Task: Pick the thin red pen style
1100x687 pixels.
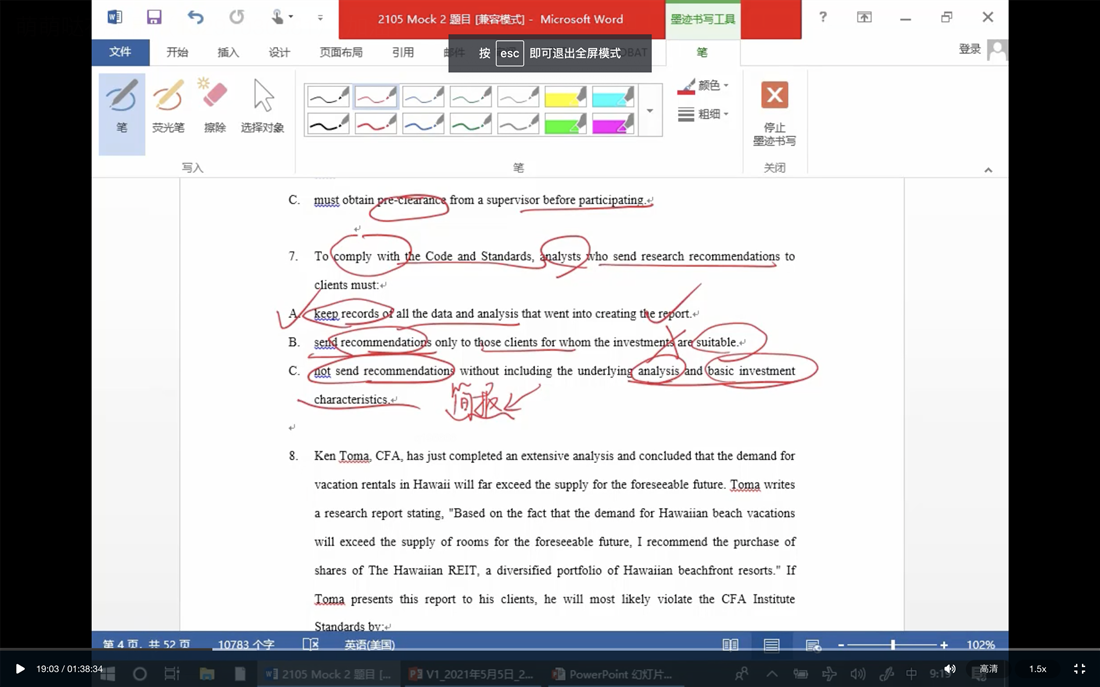Action: pos(376,96)
